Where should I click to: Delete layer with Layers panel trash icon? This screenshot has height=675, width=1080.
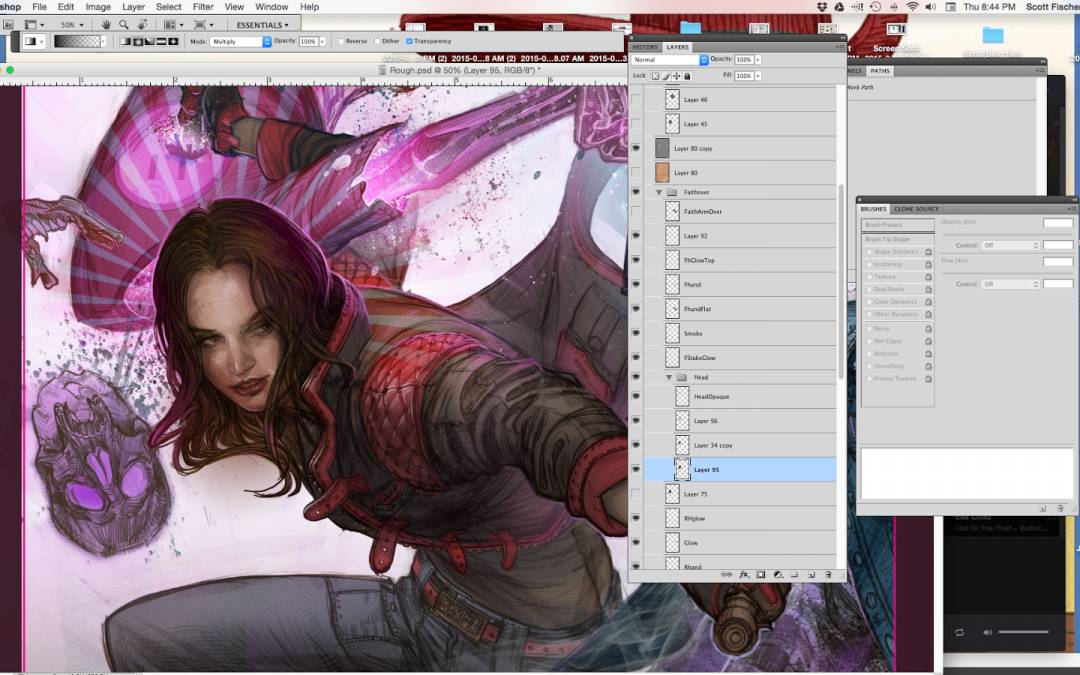click(828, 574)
